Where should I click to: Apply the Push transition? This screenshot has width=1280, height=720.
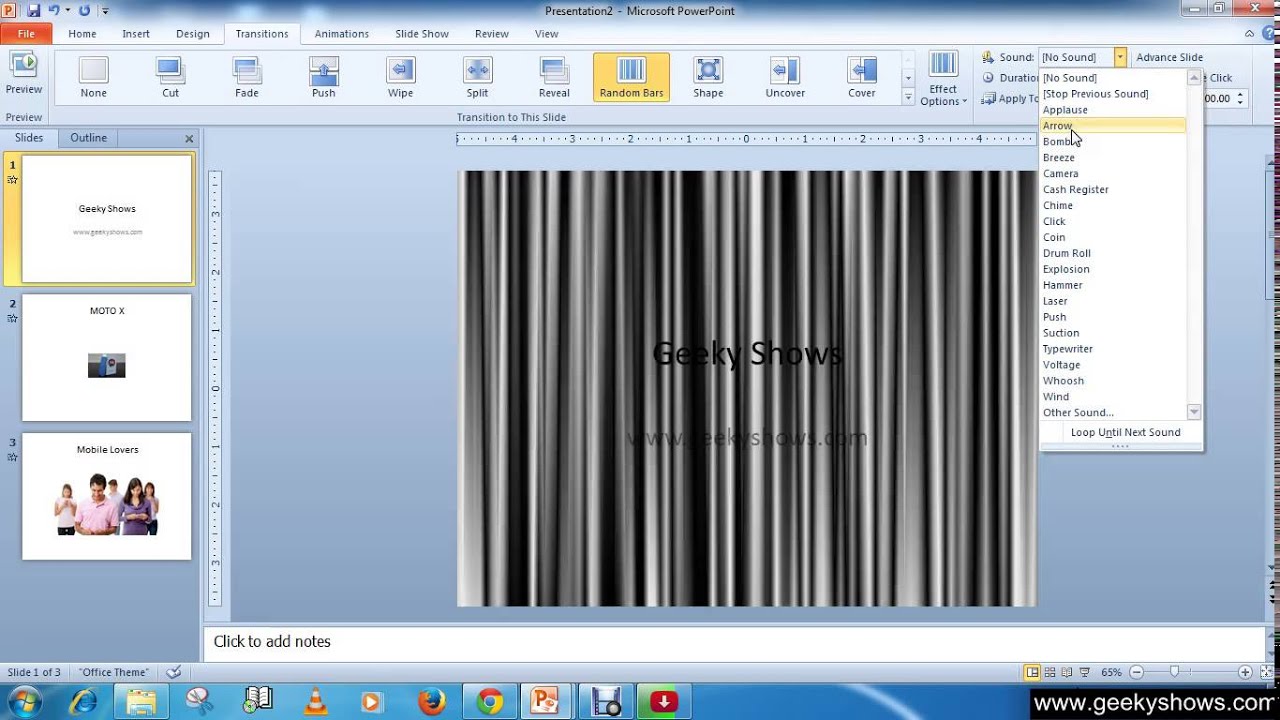pos(323,77)
